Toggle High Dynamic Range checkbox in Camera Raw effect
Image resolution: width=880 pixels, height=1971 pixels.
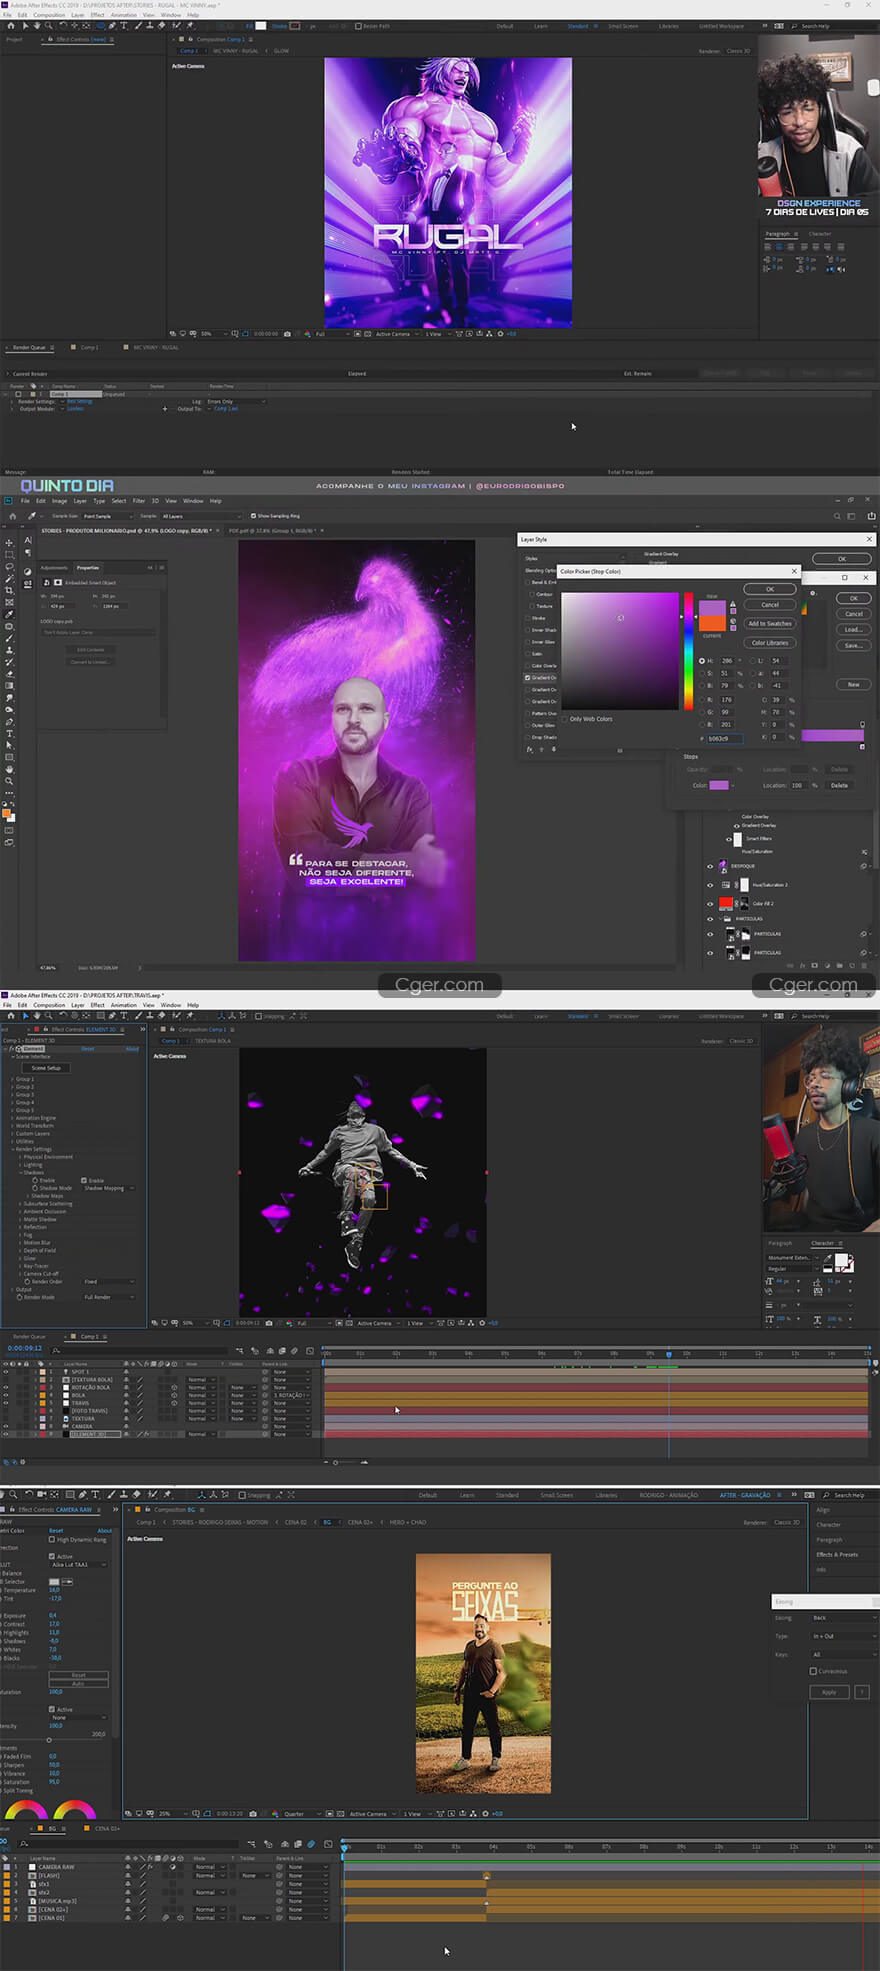52,1539
